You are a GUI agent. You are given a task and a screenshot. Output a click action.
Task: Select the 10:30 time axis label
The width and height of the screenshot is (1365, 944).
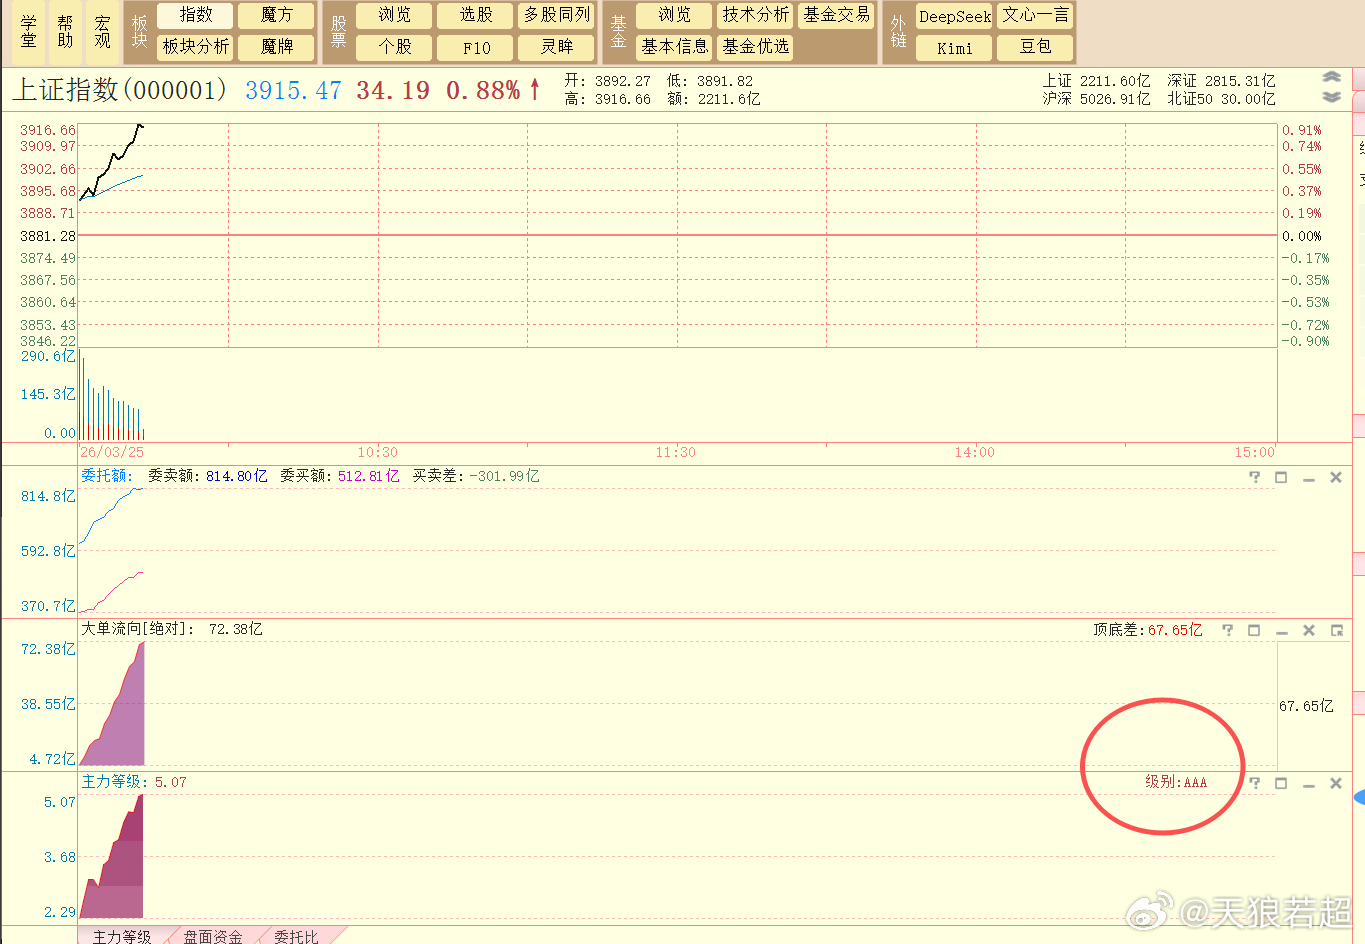click(378, 452)
